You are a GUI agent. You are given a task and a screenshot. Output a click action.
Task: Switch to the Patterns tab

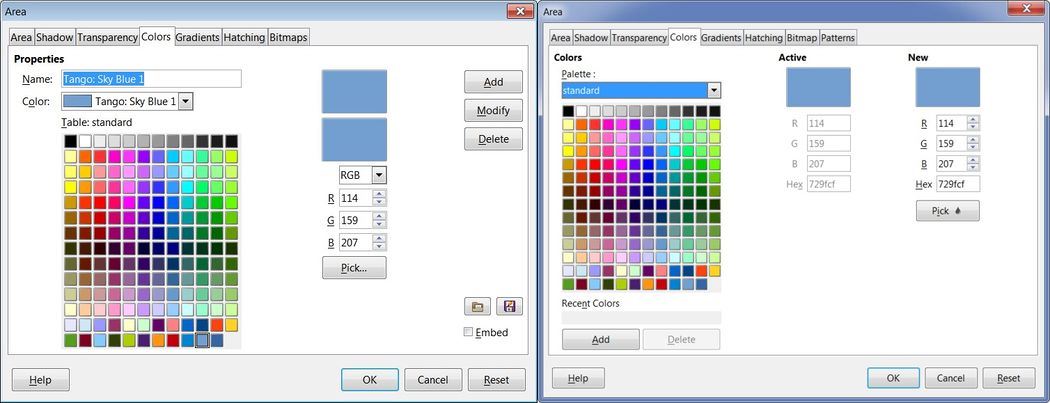[x=838, y=38]
